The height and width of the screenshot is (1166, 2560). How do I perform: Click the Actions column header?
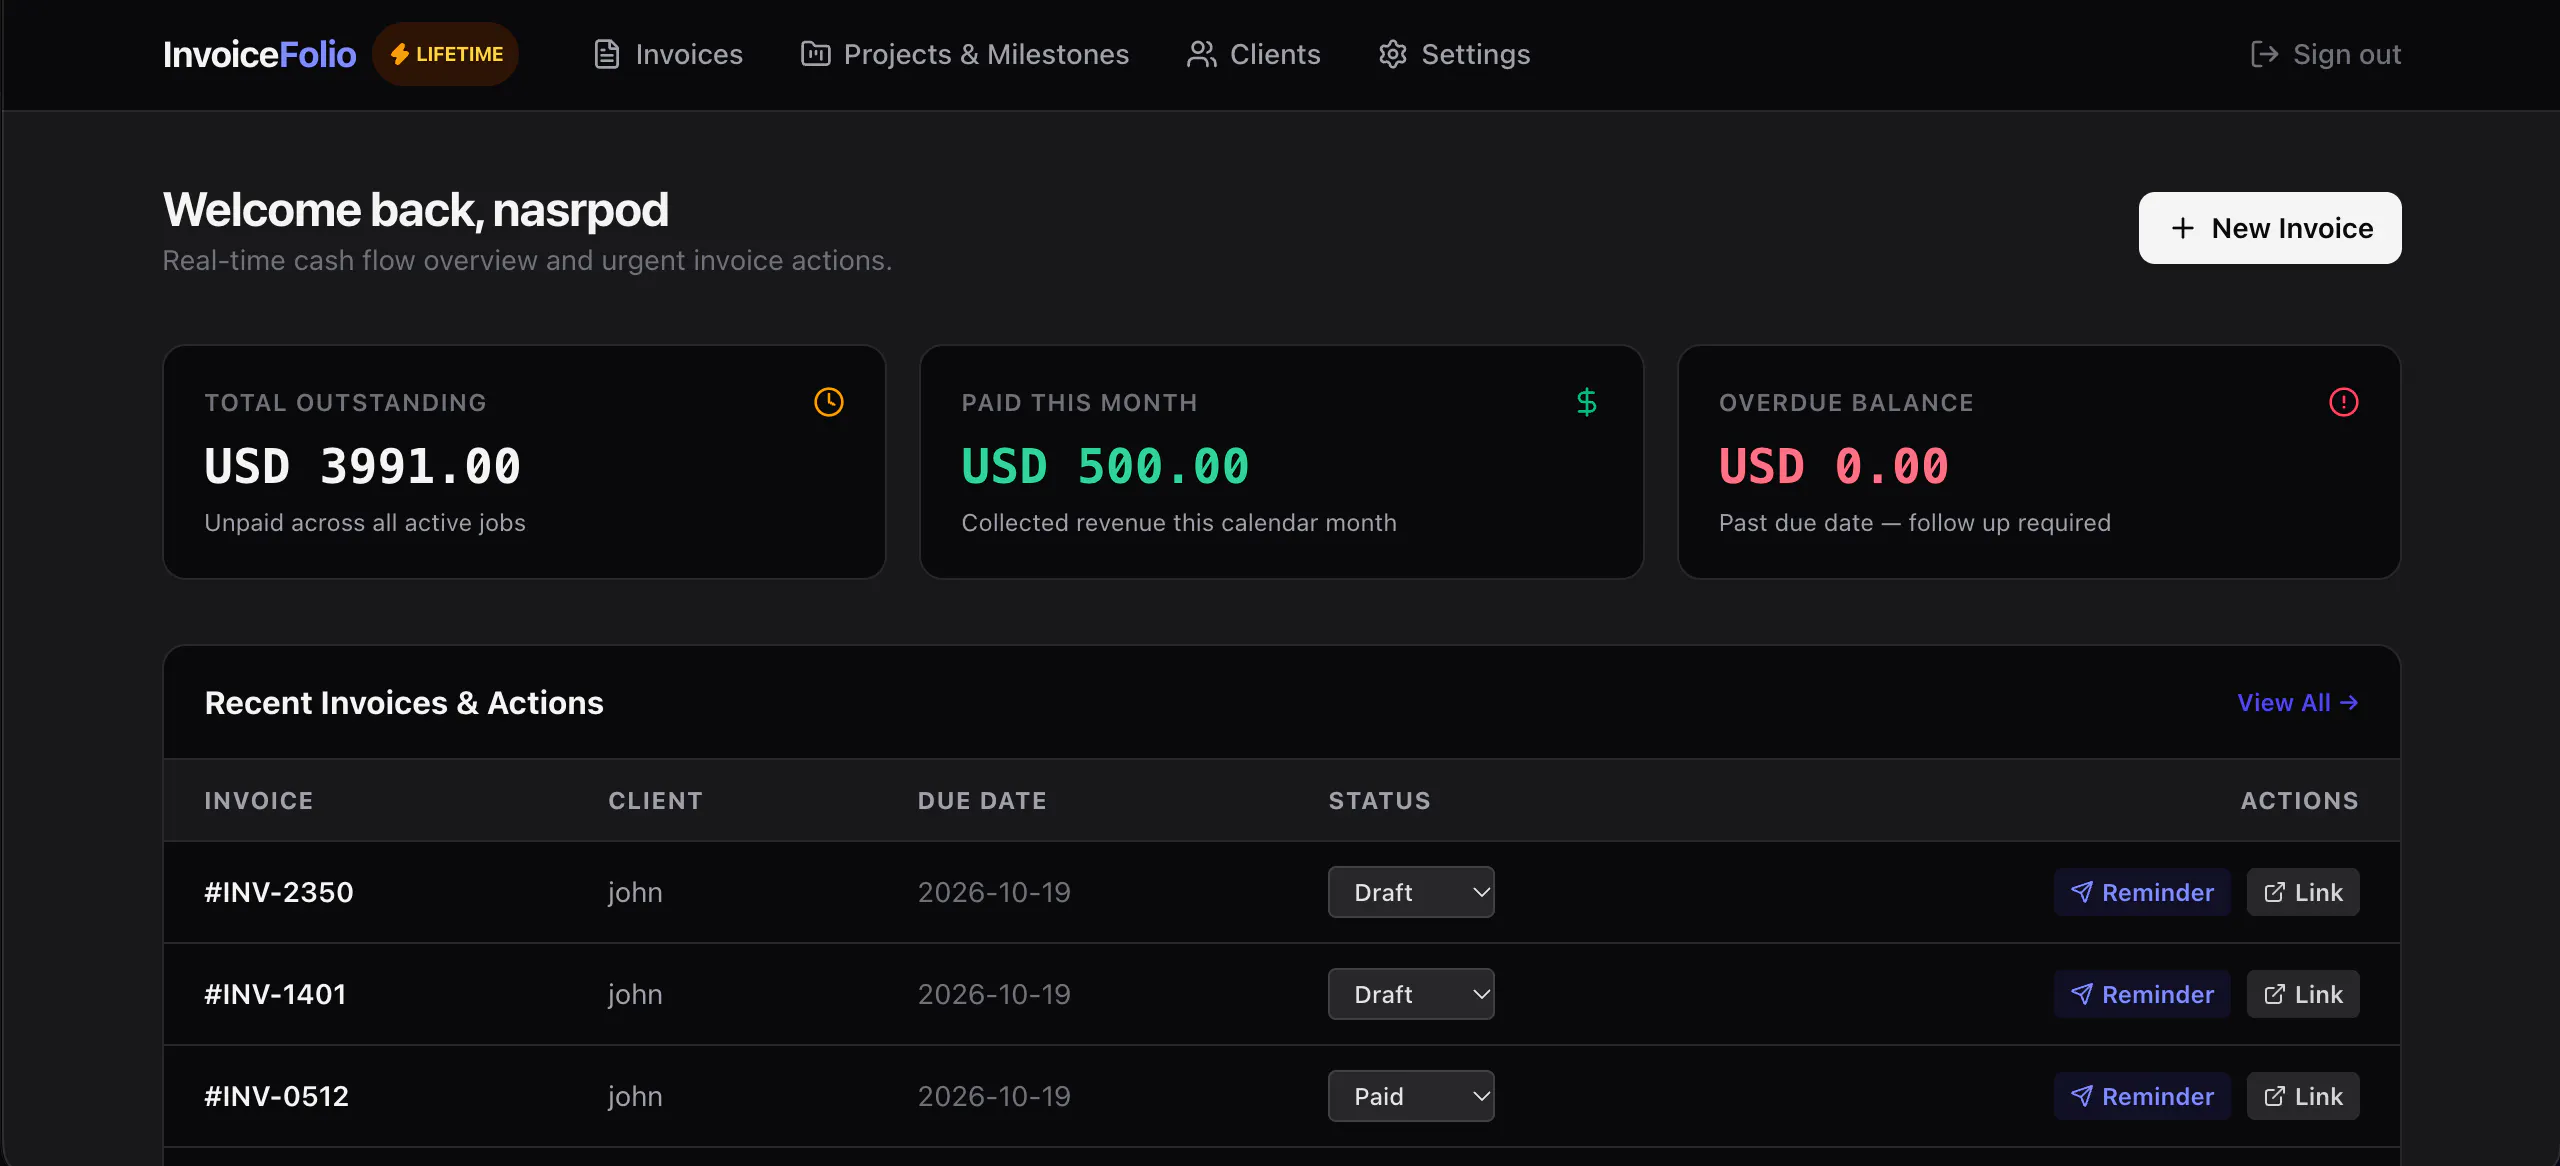tap(2299, 801)
